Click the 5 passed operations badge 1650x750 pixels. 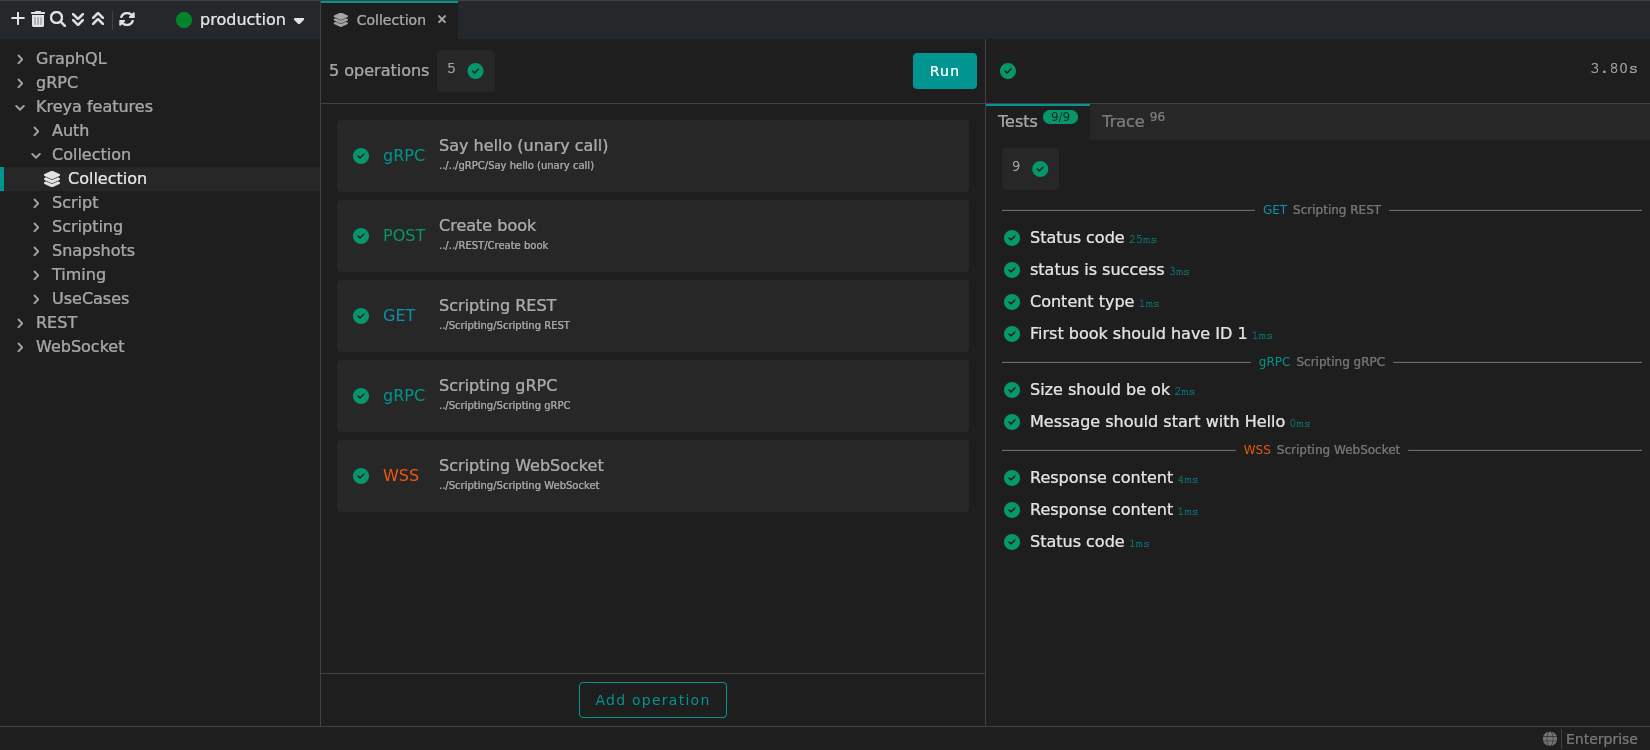pos(466,71)
